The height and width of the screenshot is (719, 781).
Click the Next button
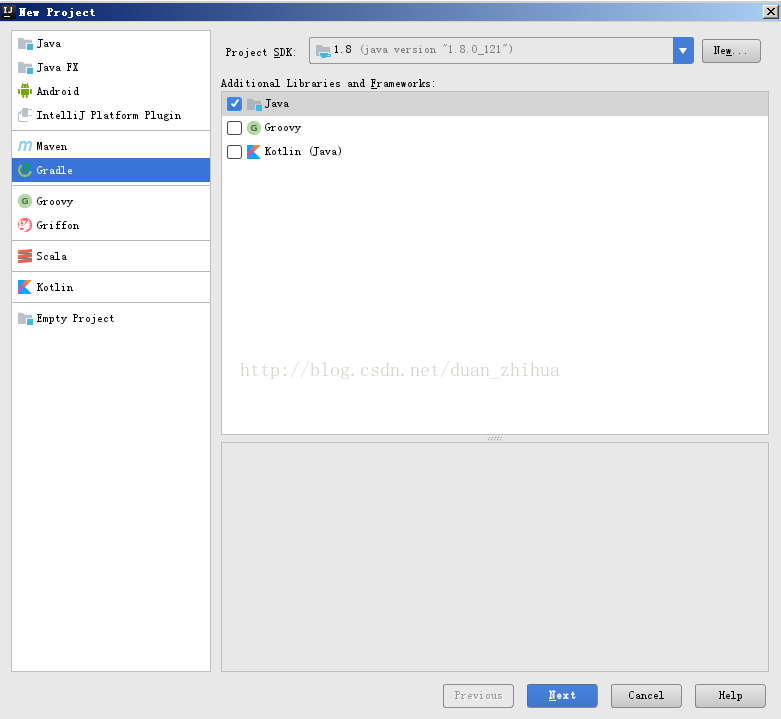pos(562,696)
